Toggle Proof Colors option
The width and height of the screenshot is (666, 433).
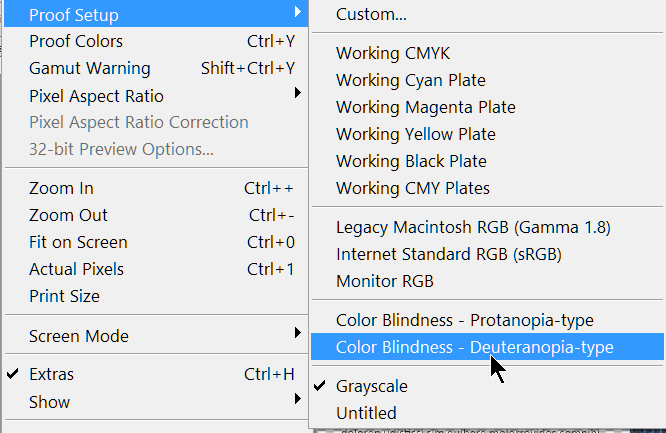(76, 42)
